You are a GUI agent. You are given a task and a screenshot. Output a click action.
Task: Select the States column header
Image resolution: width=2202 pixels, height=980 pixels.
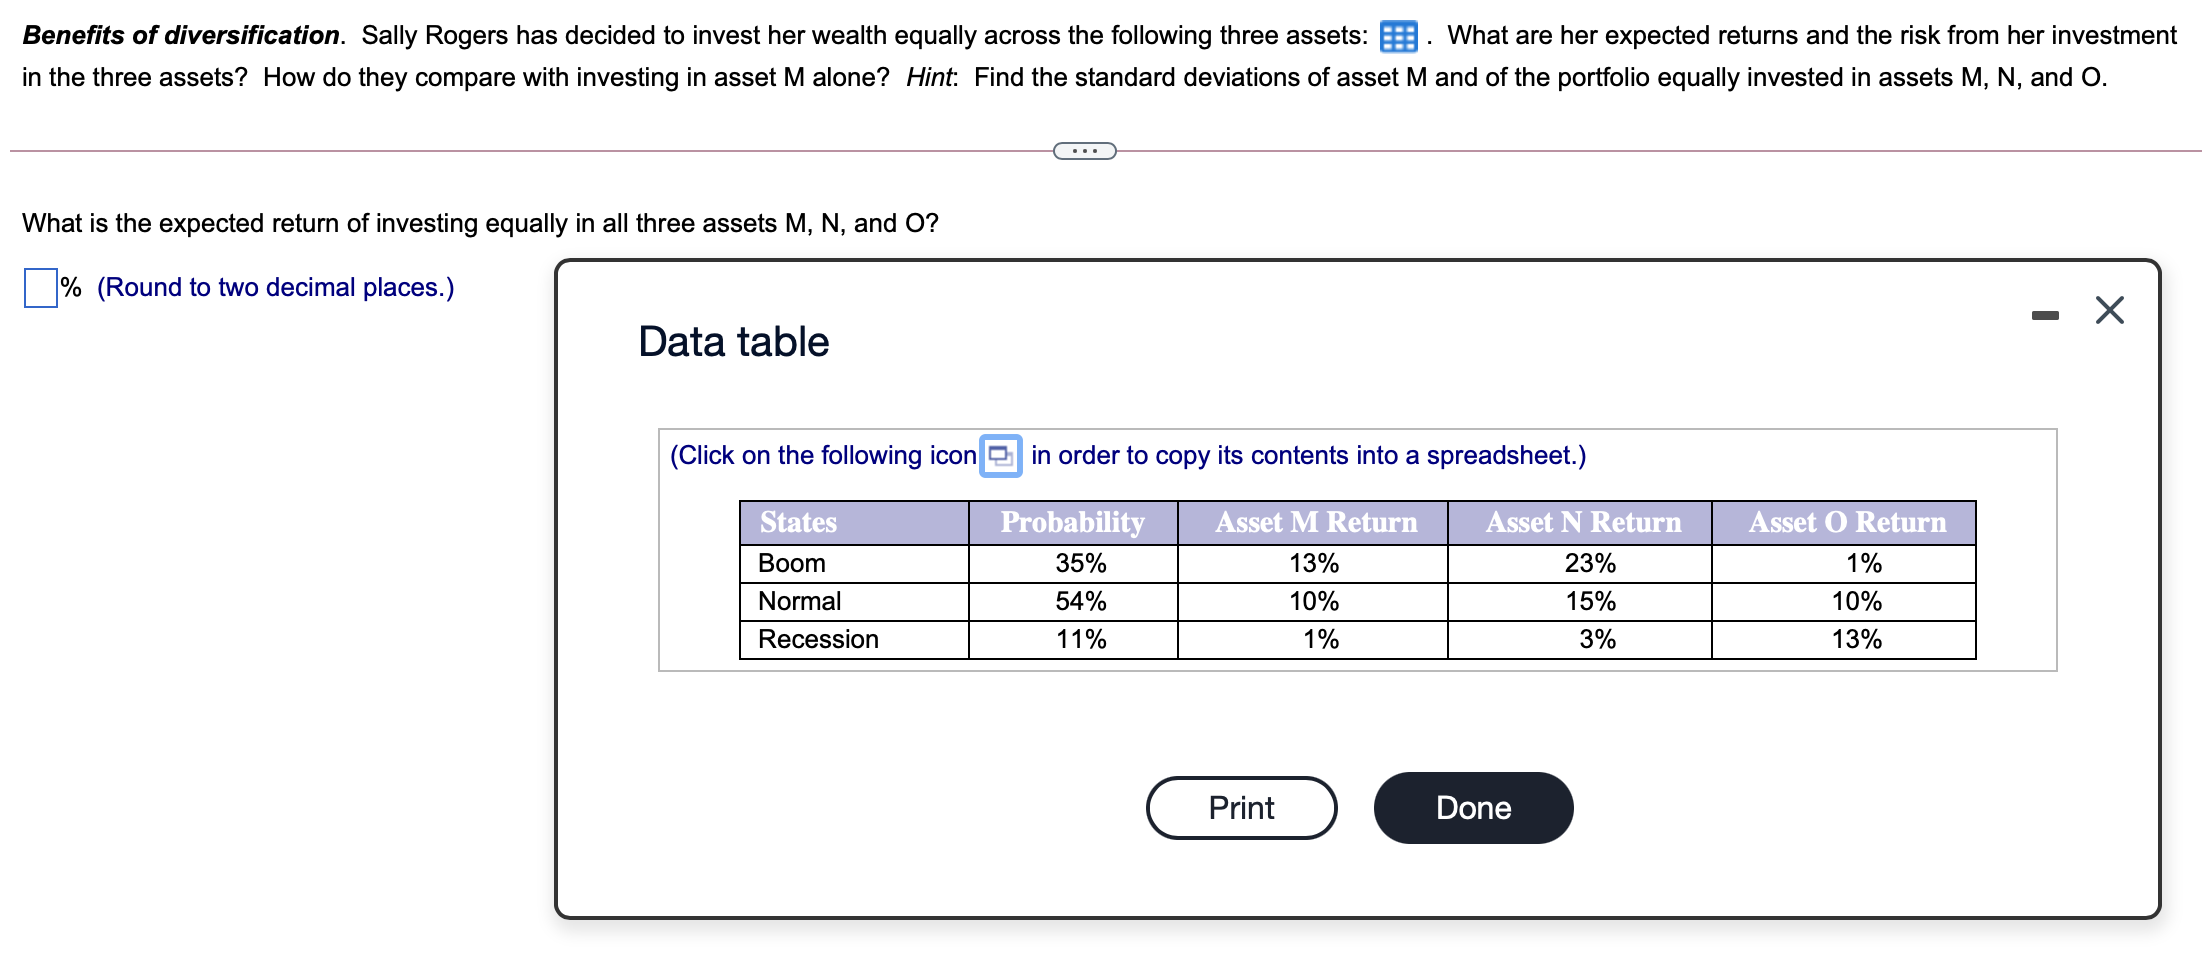(x=797, y=522)
